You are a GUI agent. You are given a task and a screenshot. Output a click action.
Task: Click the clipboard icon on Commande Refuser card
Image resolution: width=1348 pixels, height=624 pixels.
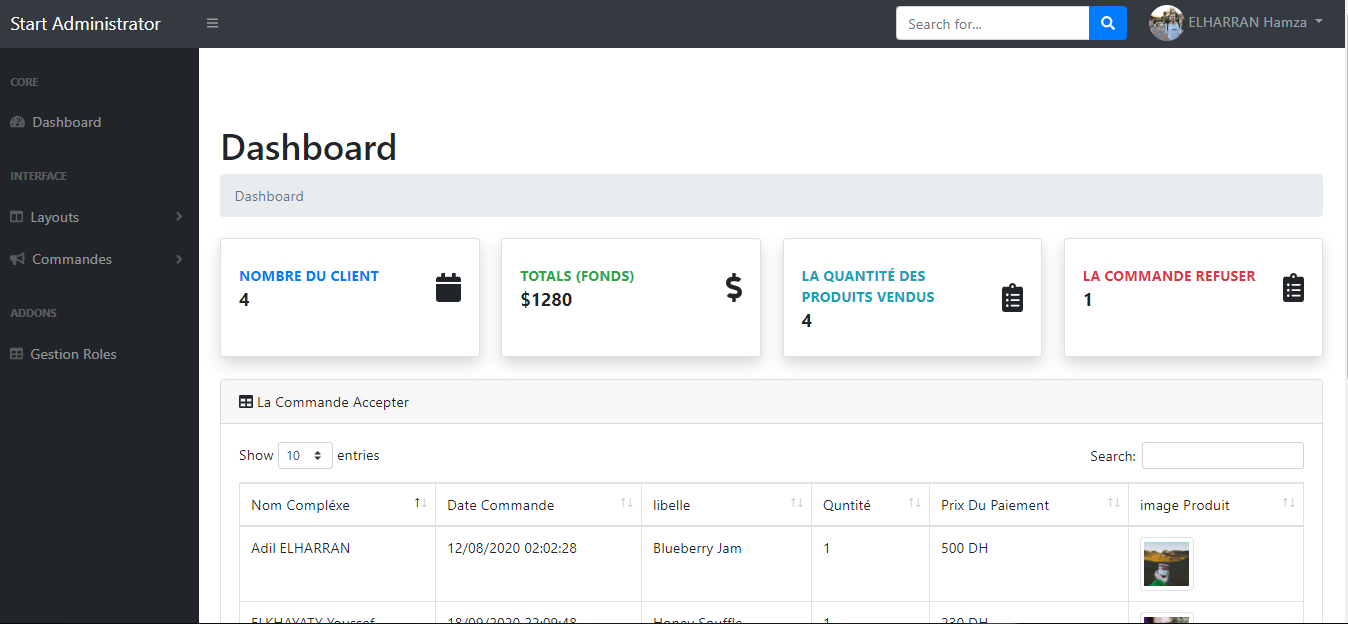[x=1293, y=287]
